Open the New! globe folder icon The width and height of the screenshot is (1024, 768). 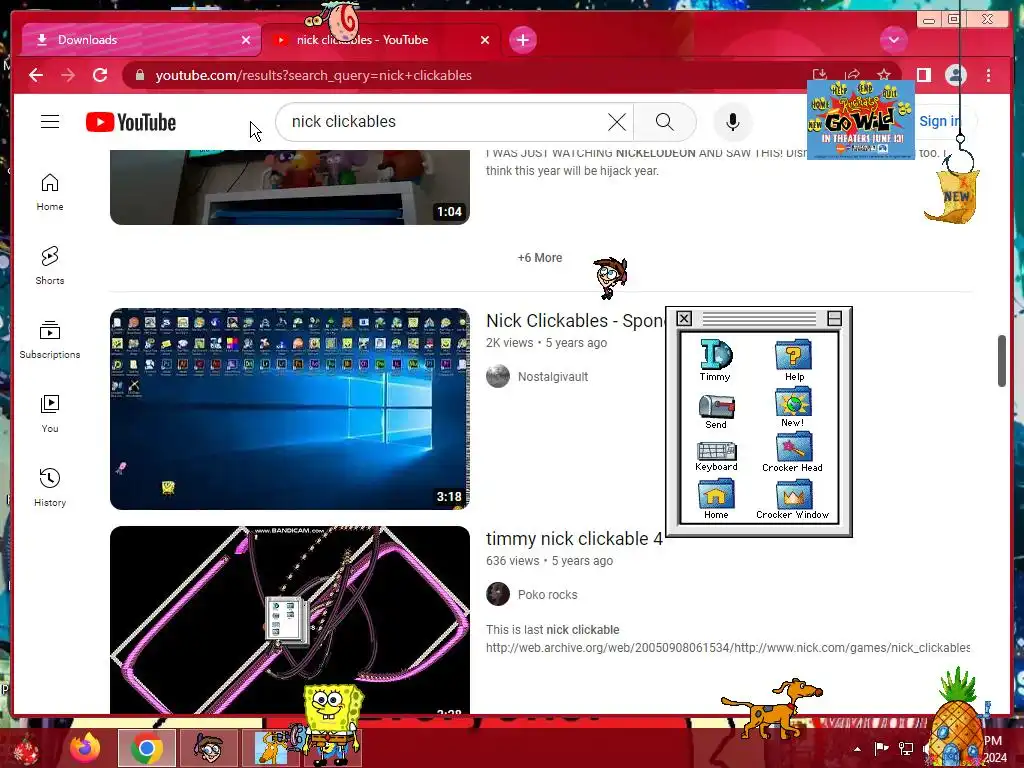point(793,408)
